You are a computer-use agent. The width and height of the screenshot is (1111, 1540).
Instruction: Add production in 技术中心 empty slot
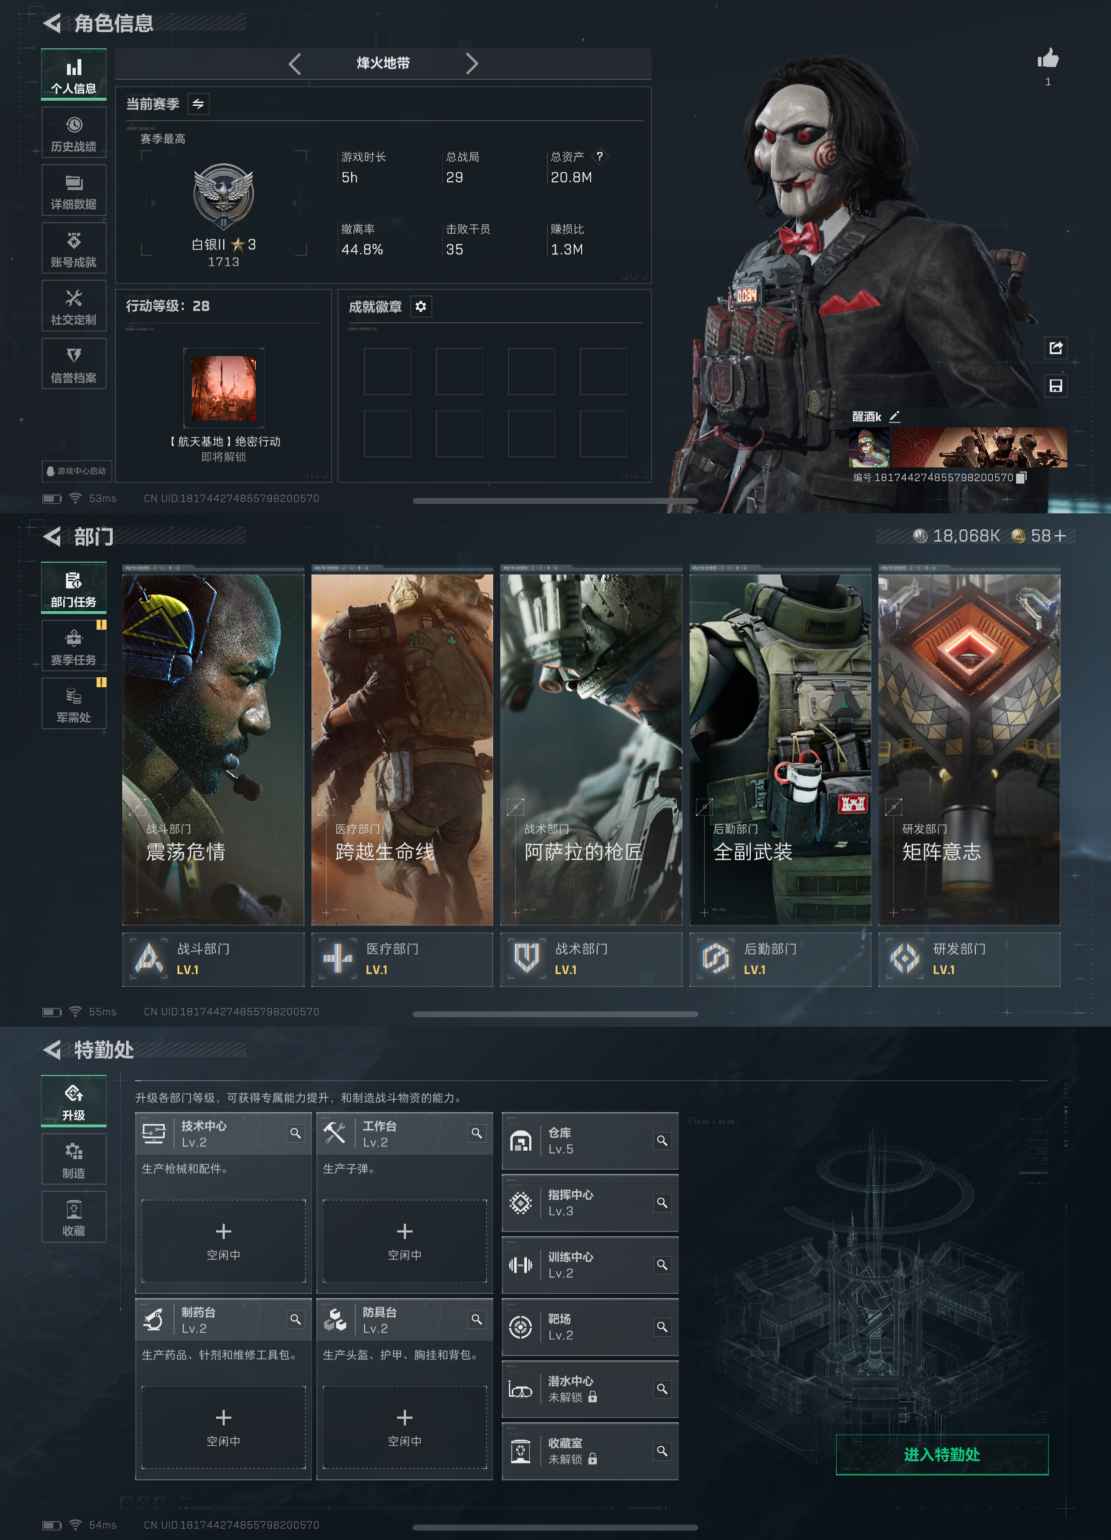tap(223, 1240)
